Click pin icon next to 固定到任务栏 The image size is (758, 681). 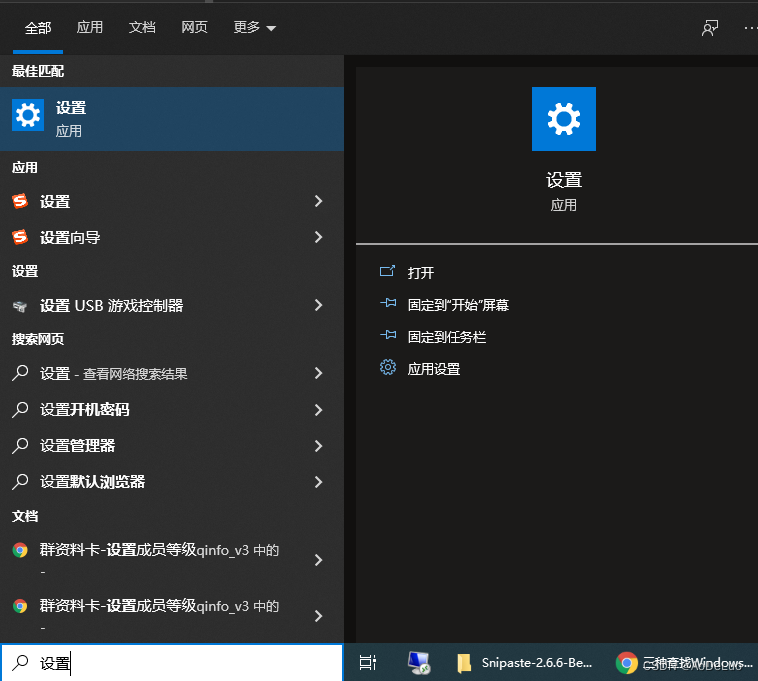[x=388, y=335]
